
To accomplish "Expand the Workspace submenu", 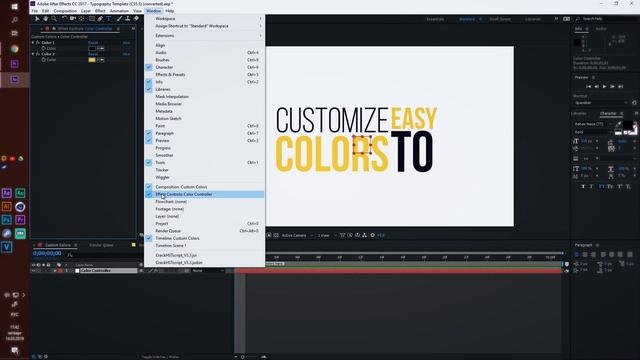I will tap(204, 19).
